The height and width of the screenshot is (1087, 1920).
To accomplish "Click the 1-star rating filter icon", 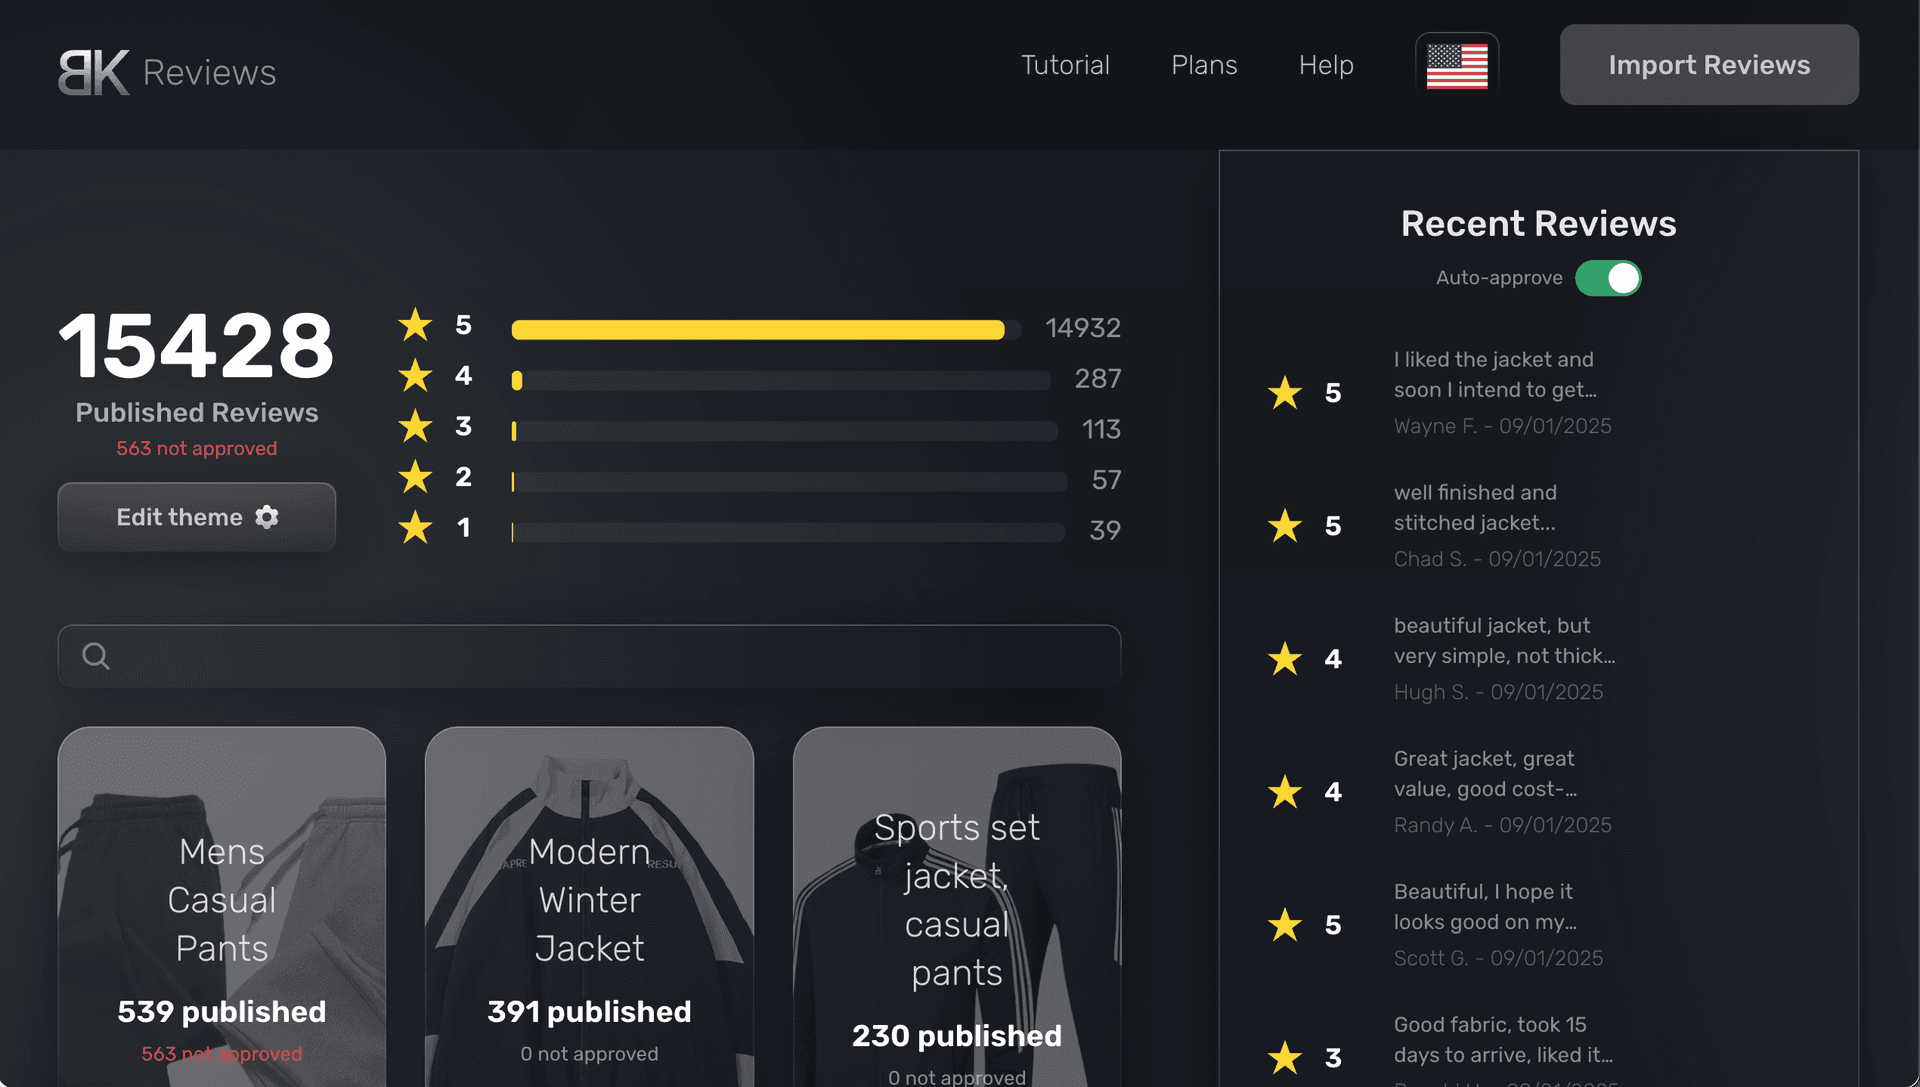I will point(417,528).
